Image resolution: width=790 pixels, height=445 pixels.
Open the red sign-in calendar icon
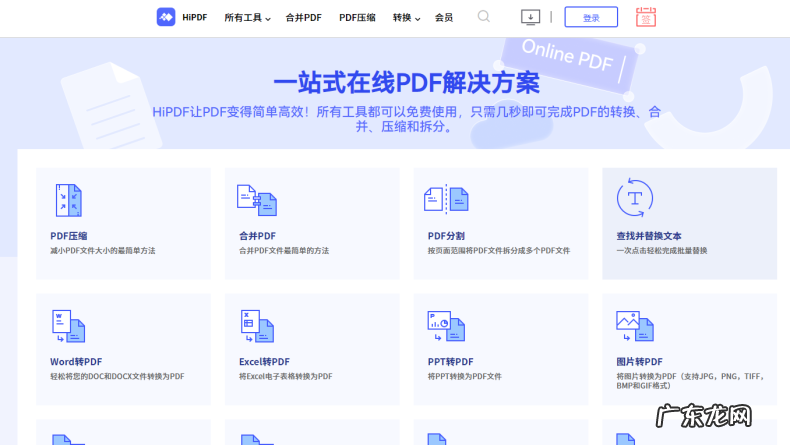coord(646,17)
